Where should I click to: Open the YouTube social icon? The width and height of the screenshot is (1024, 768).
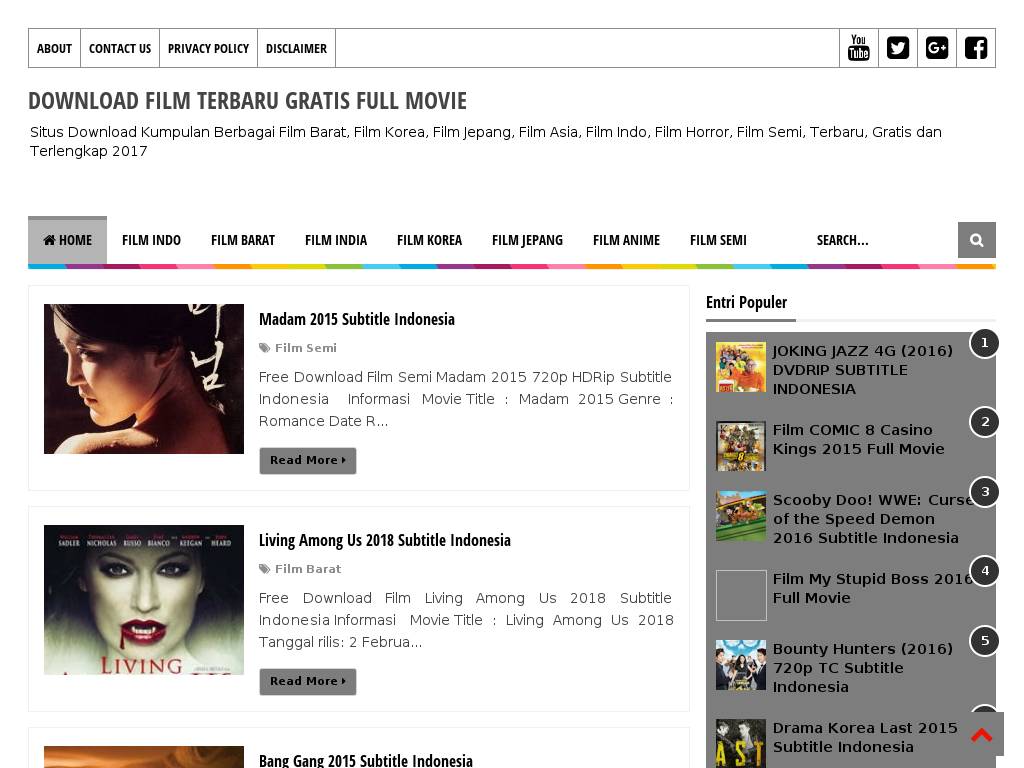pos(858,48)
